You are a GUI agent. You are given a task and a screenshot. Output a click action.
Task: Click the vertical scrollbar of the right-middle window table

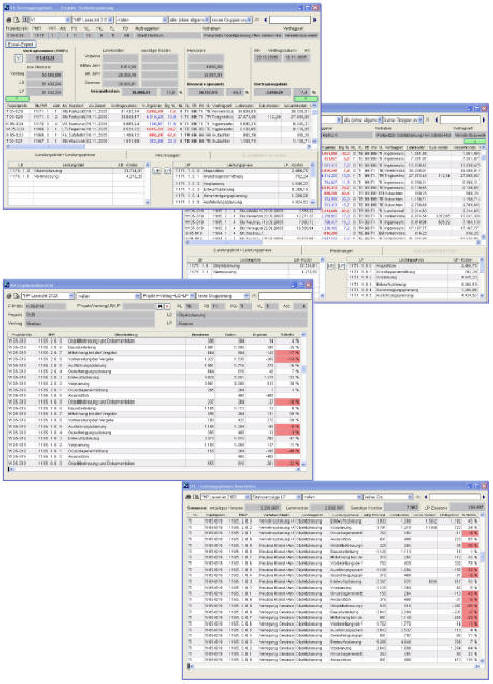coord(483,192)
